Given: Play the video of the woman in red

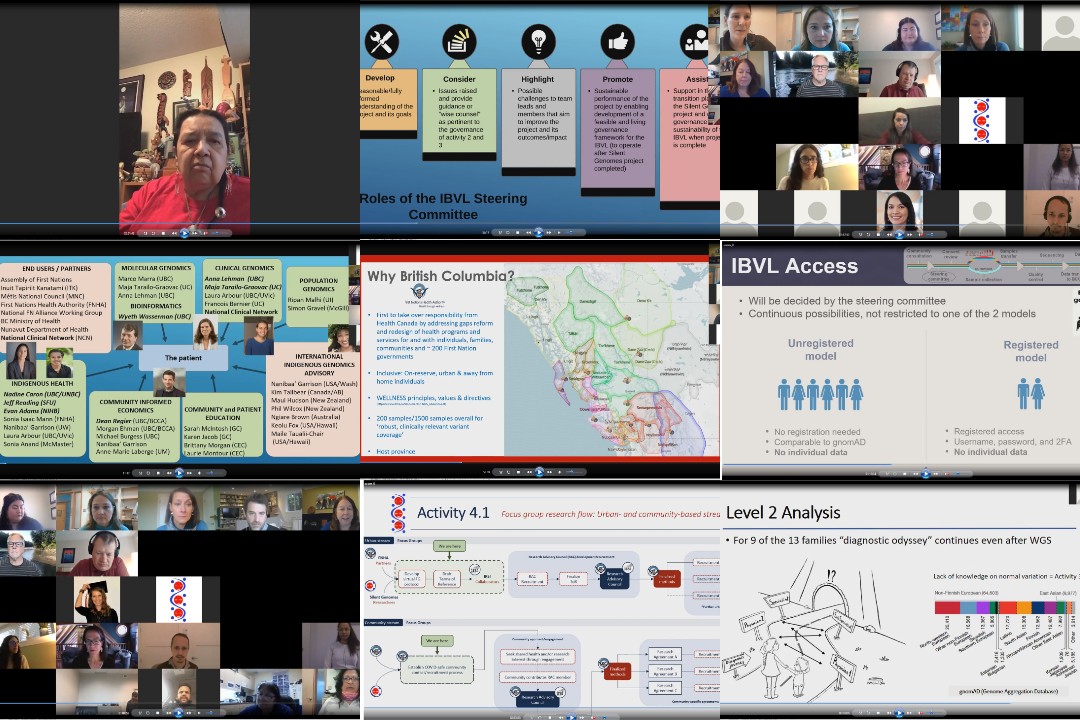Looking at the screenshot, I should pos(184,233).
